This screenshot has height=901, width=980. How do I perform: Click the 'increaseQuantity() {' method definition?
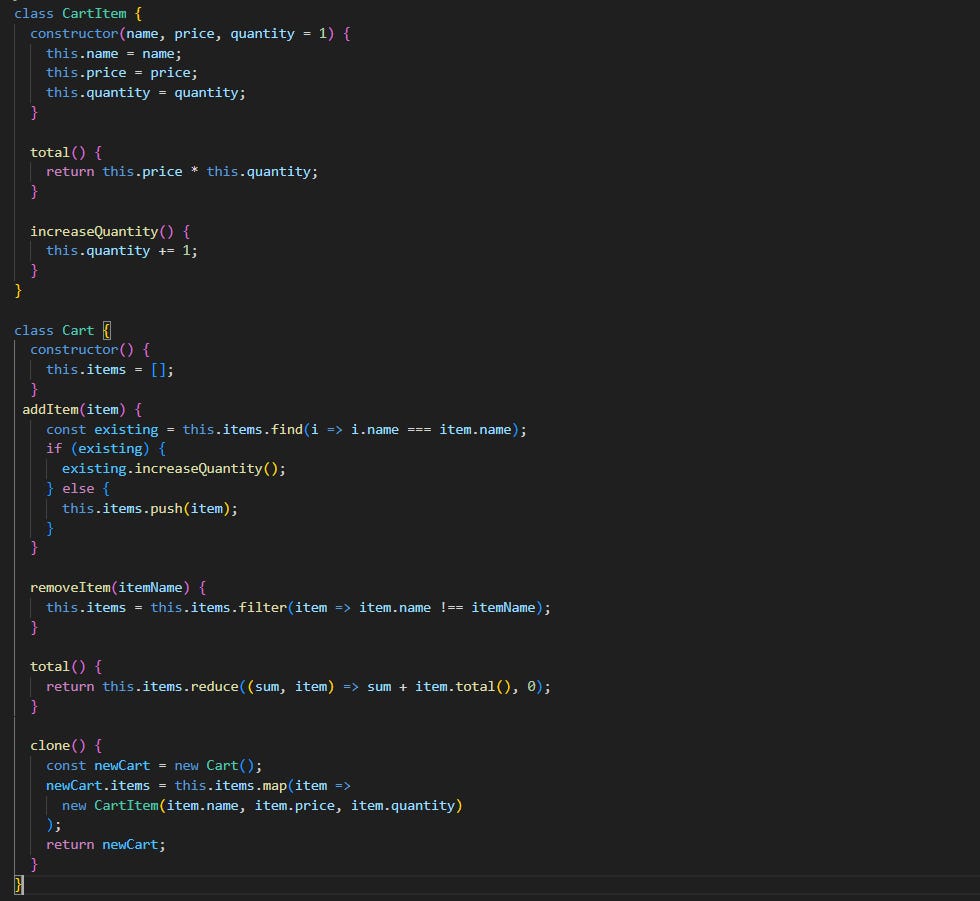(x=110, y=231)
